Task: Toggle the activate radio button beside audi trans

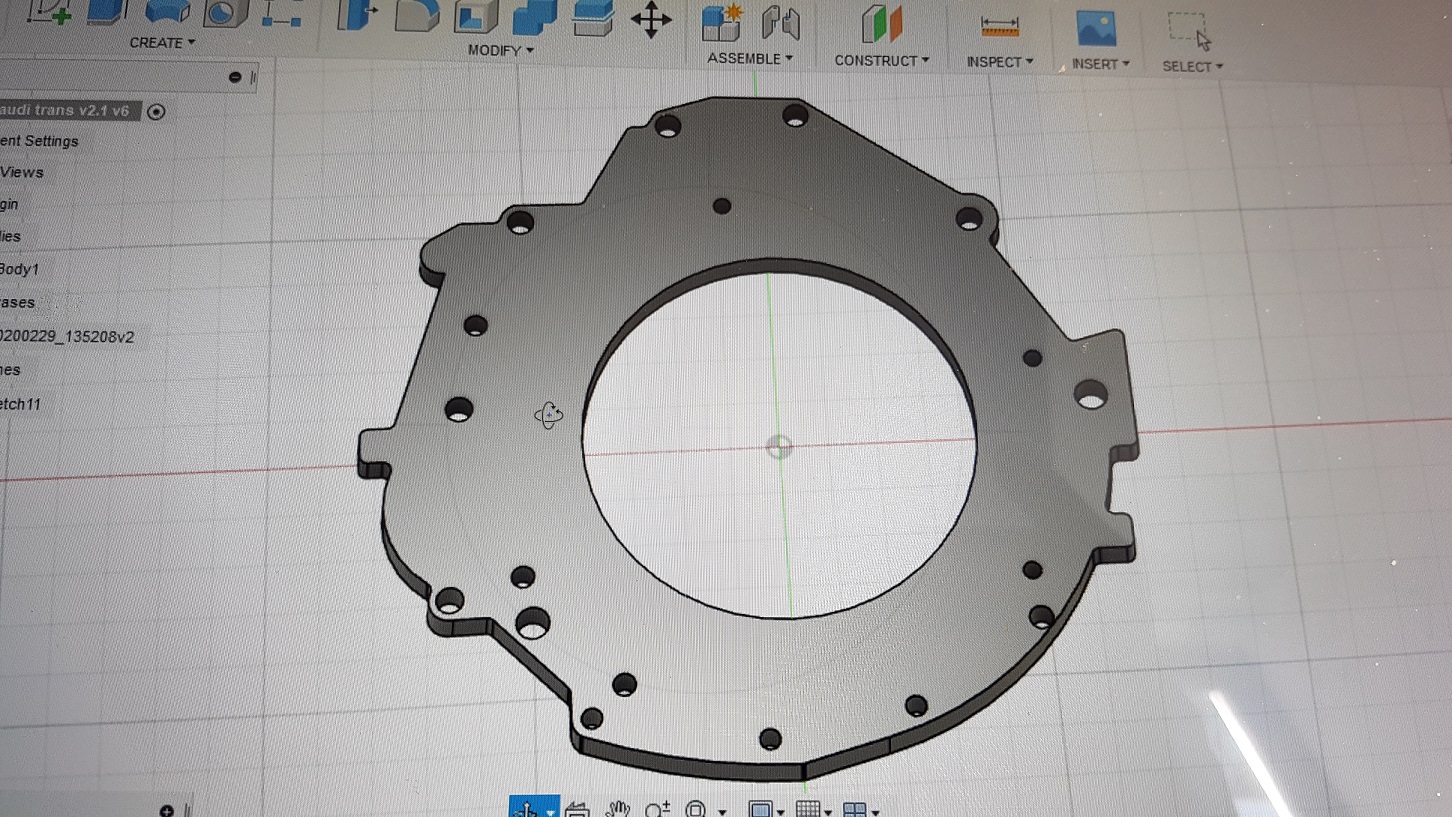Action: pyautogui.click(x=156, y=112)
